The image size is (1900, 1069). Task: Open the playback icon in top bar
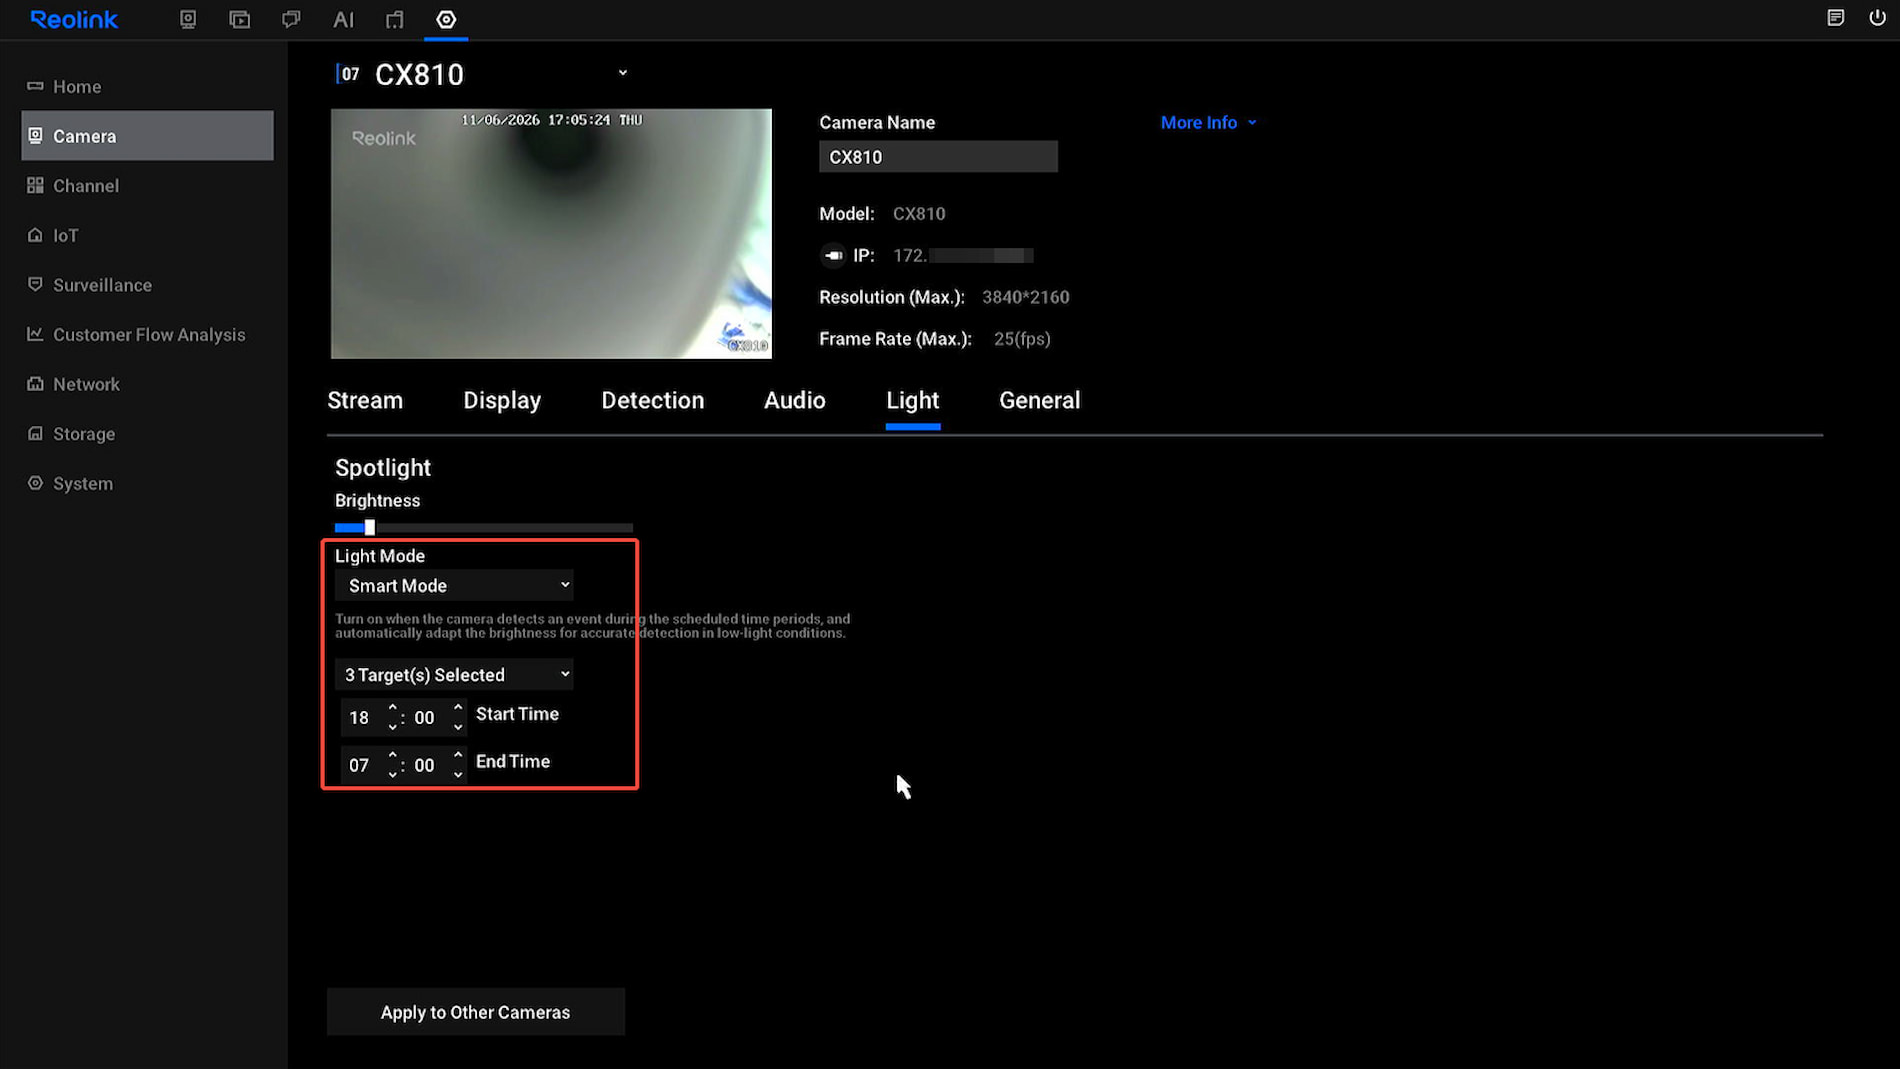click(239, 19)
